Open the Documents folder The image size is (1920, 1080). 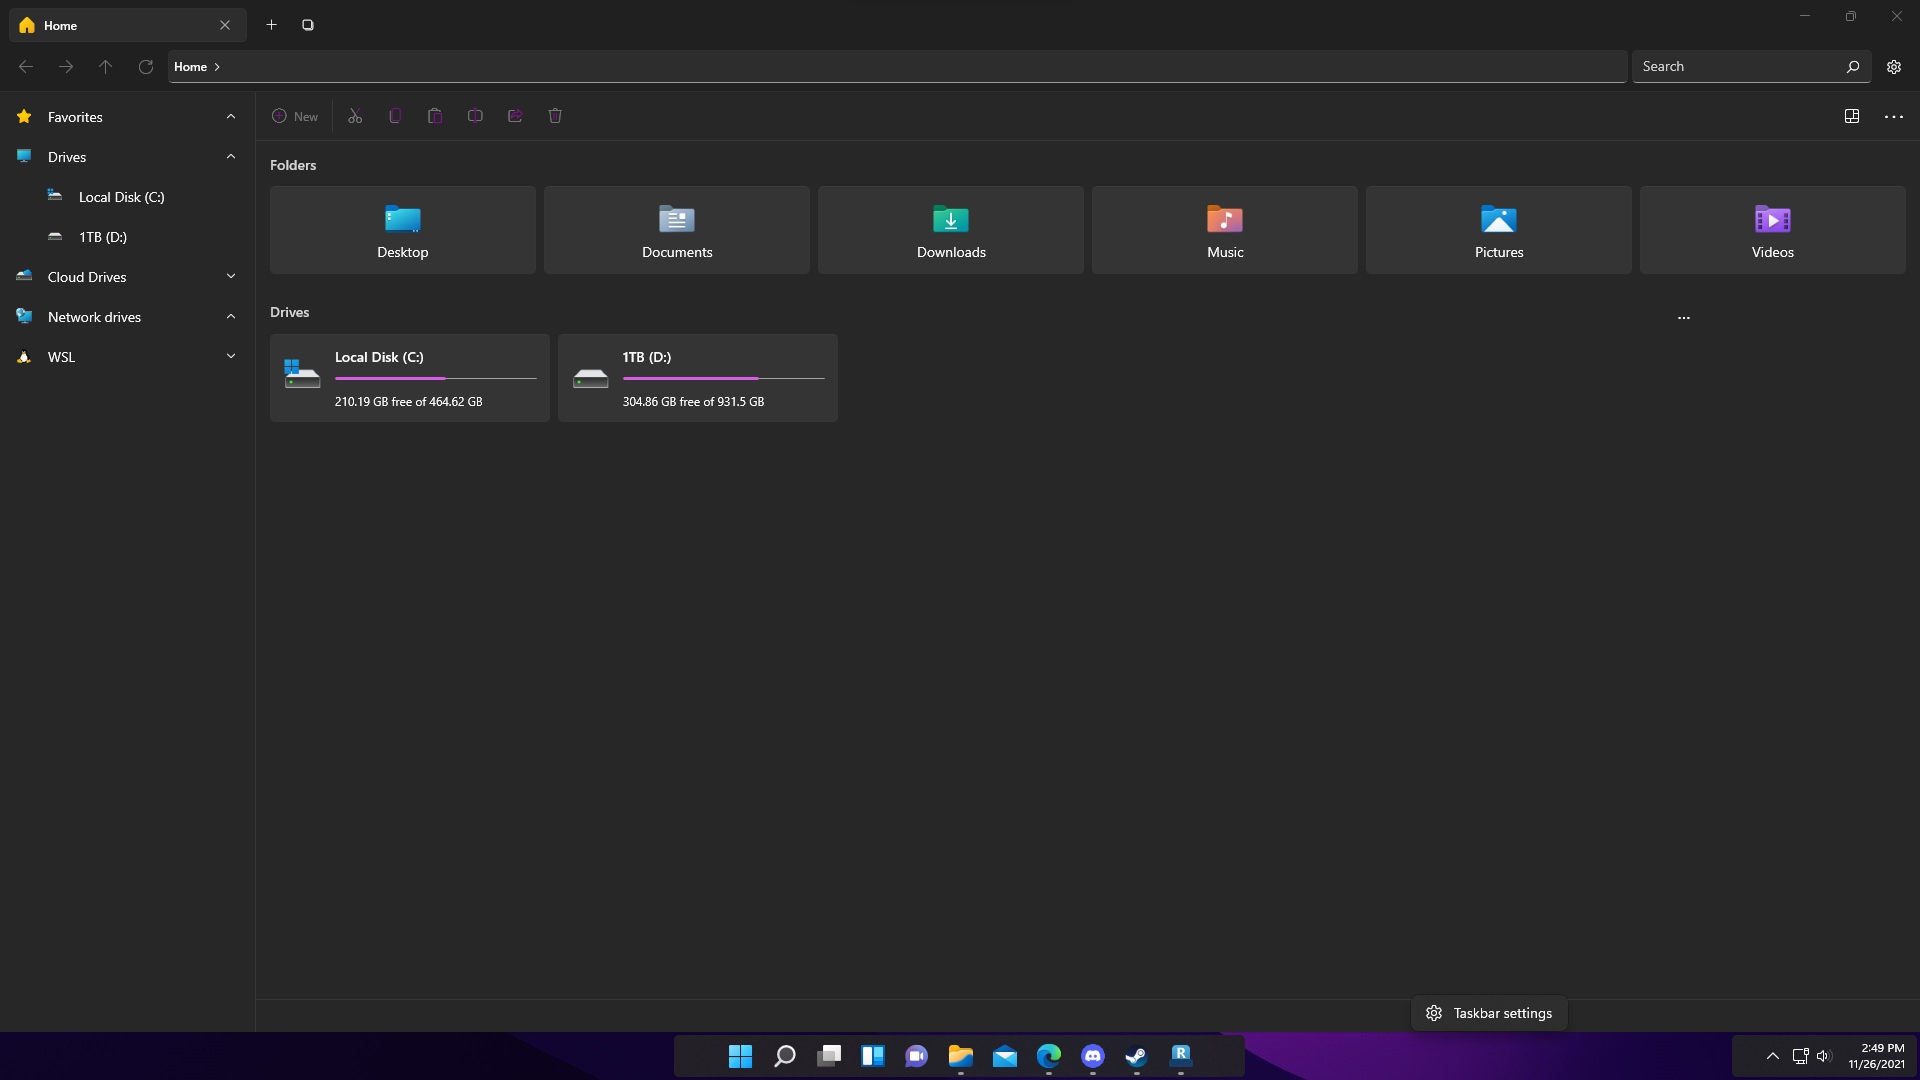click(677, 230)
